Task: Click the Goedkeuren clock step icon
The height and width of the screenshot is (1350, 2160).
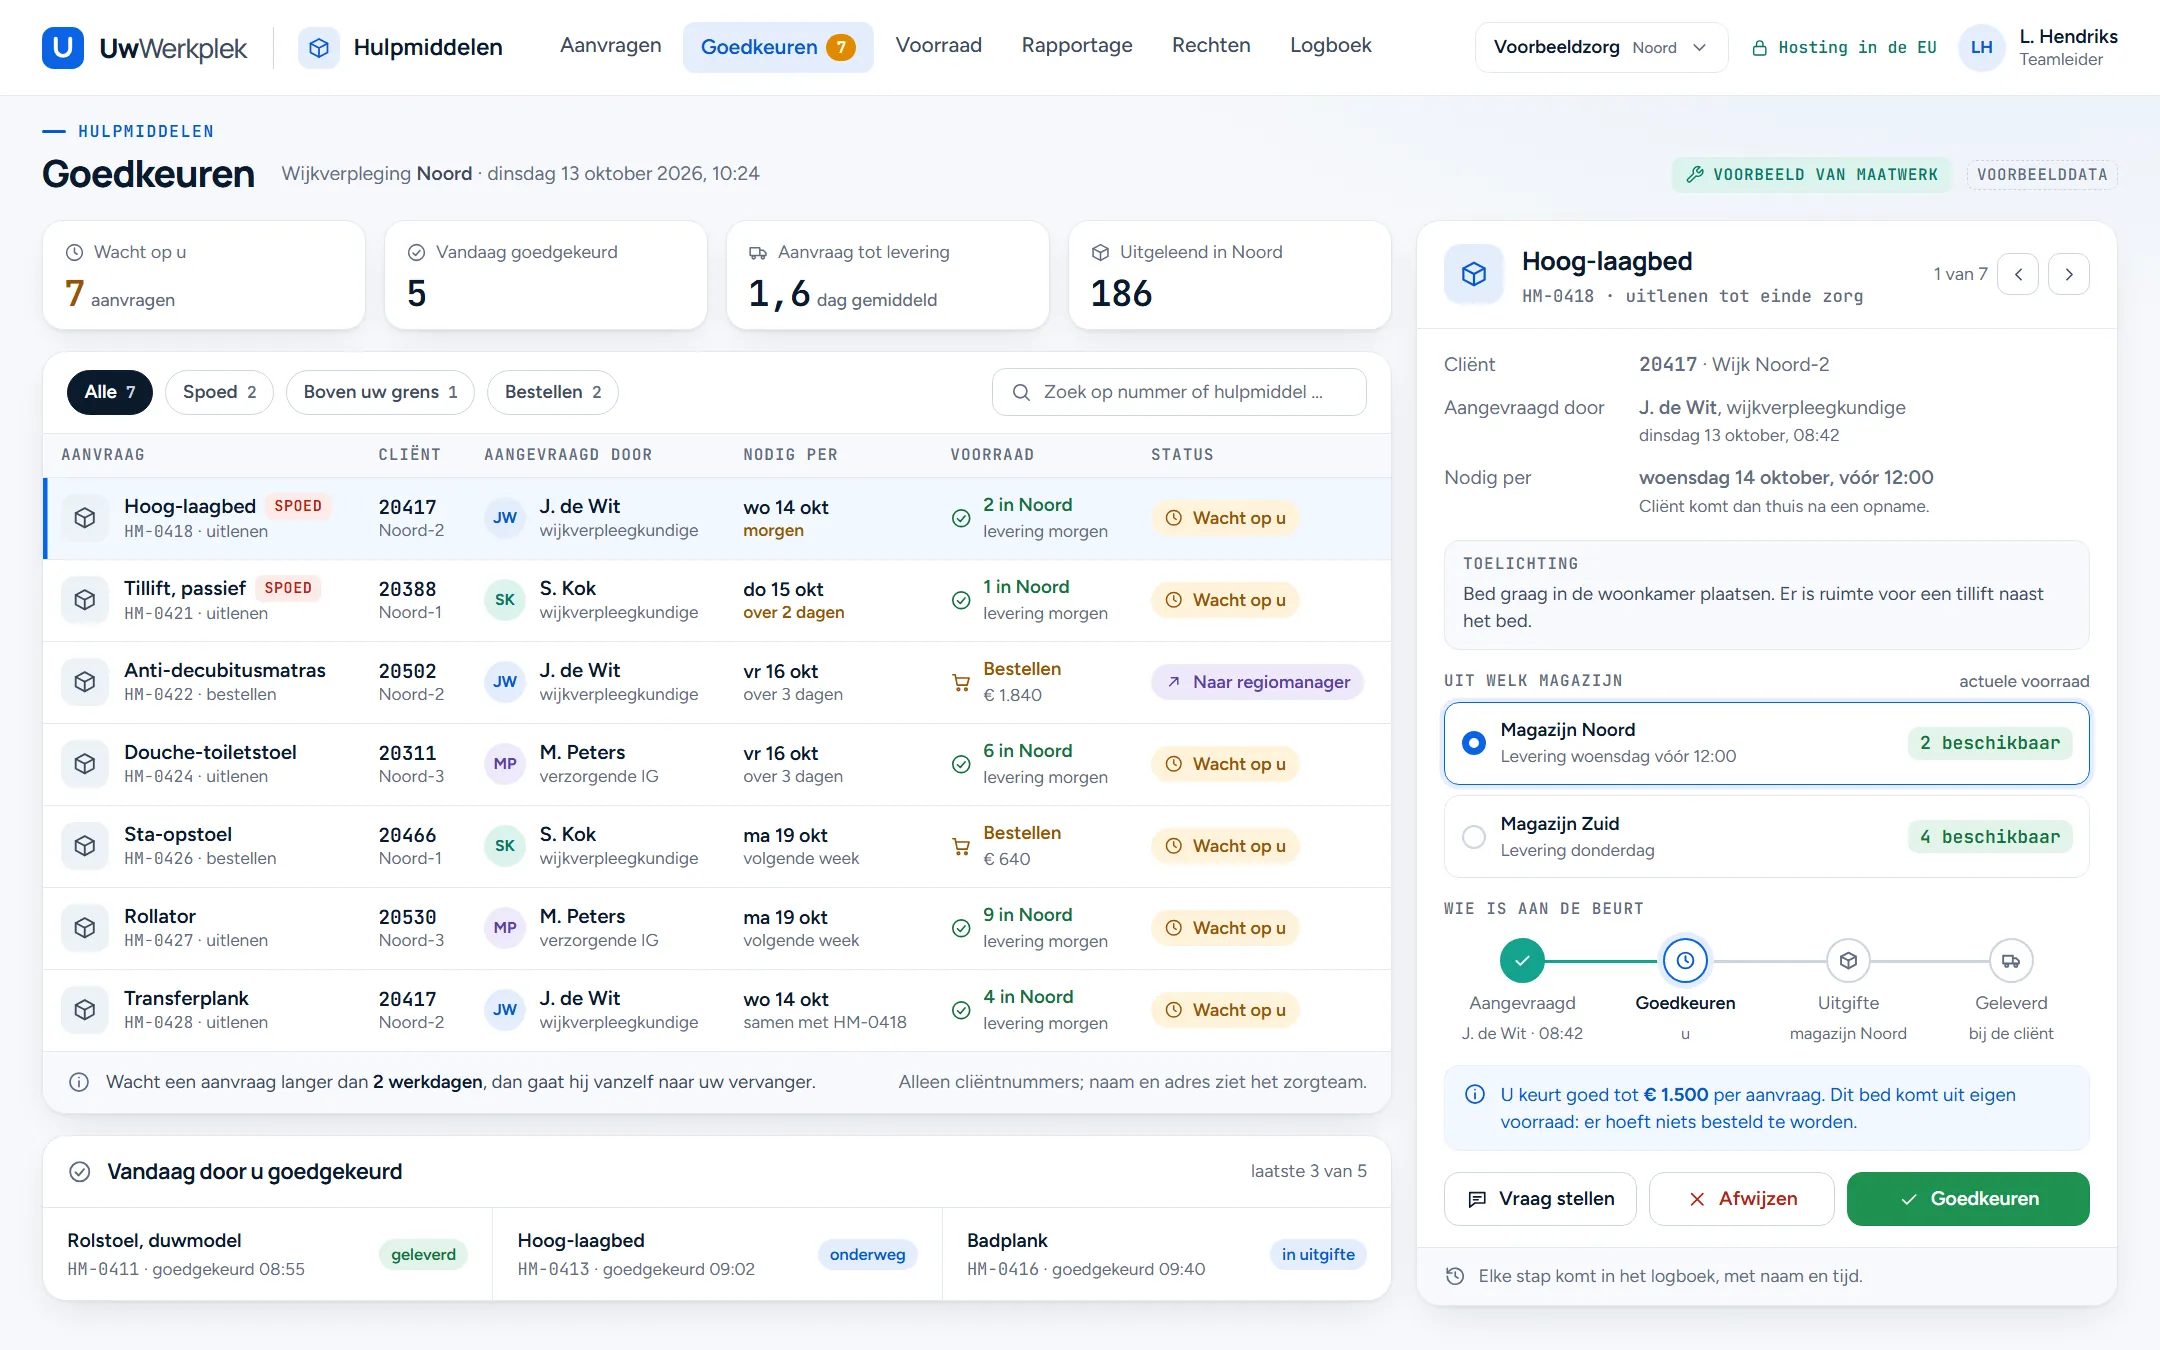Action: pyautogui.click(x=1685, y=961)
